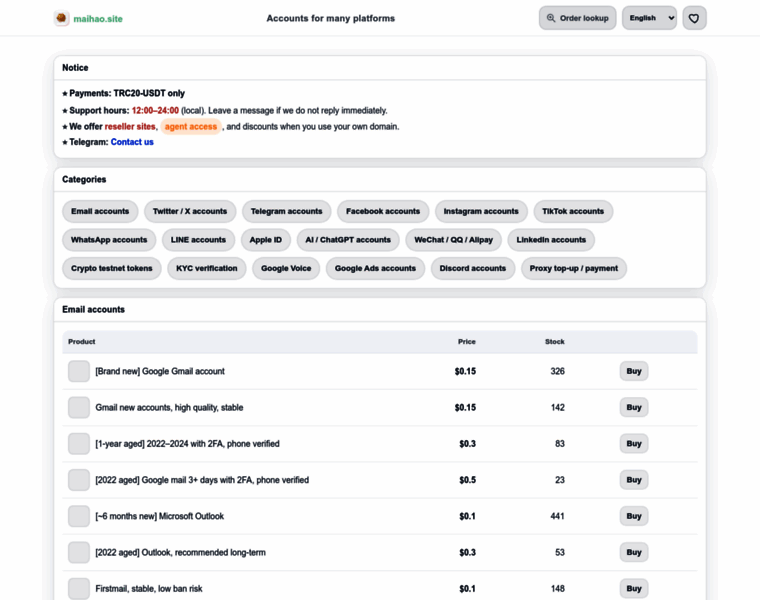The width and height of the screenshot is (760, 600).
Task: Click thumbnail beside Firstmail product
Action: [x=79, y=588]
